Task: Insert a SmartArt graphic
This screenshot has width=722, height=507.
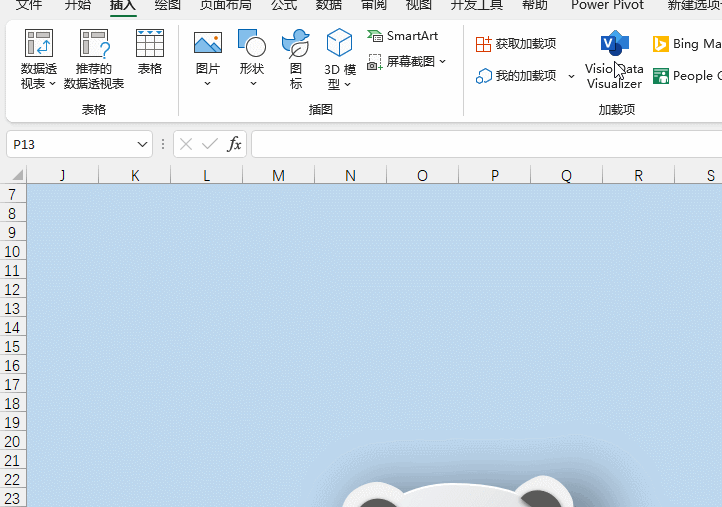Action: tap(403, 36)
